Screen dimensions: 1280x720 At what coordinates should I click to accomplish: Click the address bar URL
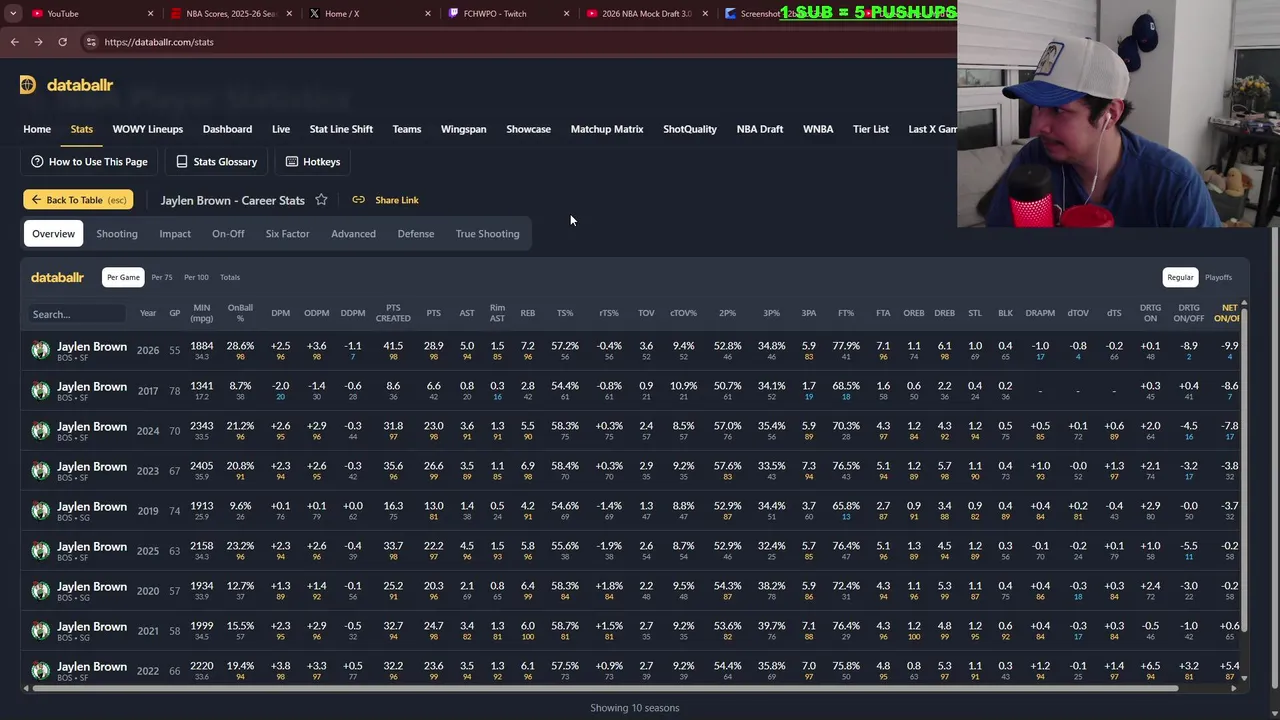(x=159, y=42)
